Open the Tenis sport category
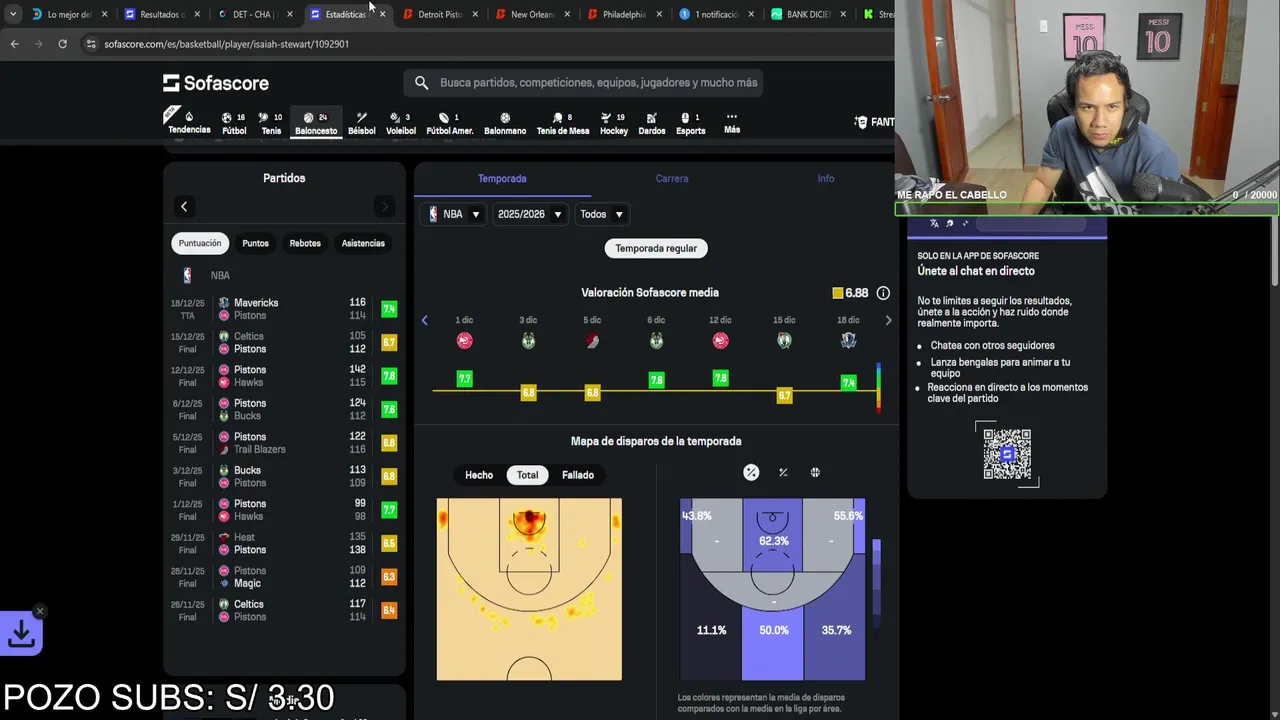The width and height of the screenshot is (1280, 720). click(271, 123)
